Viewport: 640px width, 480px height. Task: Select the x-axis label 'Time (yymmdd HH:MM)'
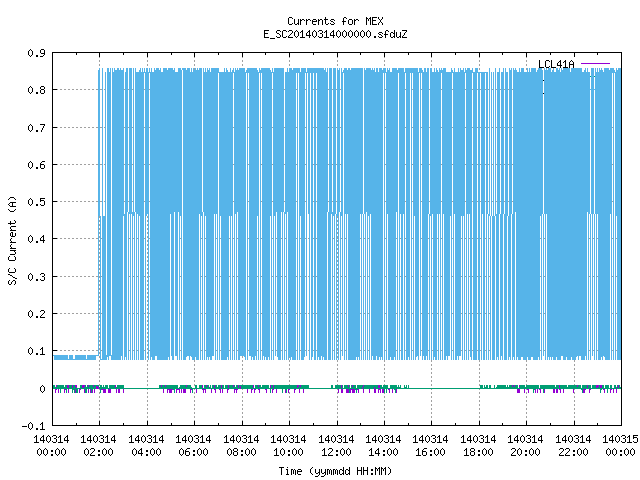[335, 471]
